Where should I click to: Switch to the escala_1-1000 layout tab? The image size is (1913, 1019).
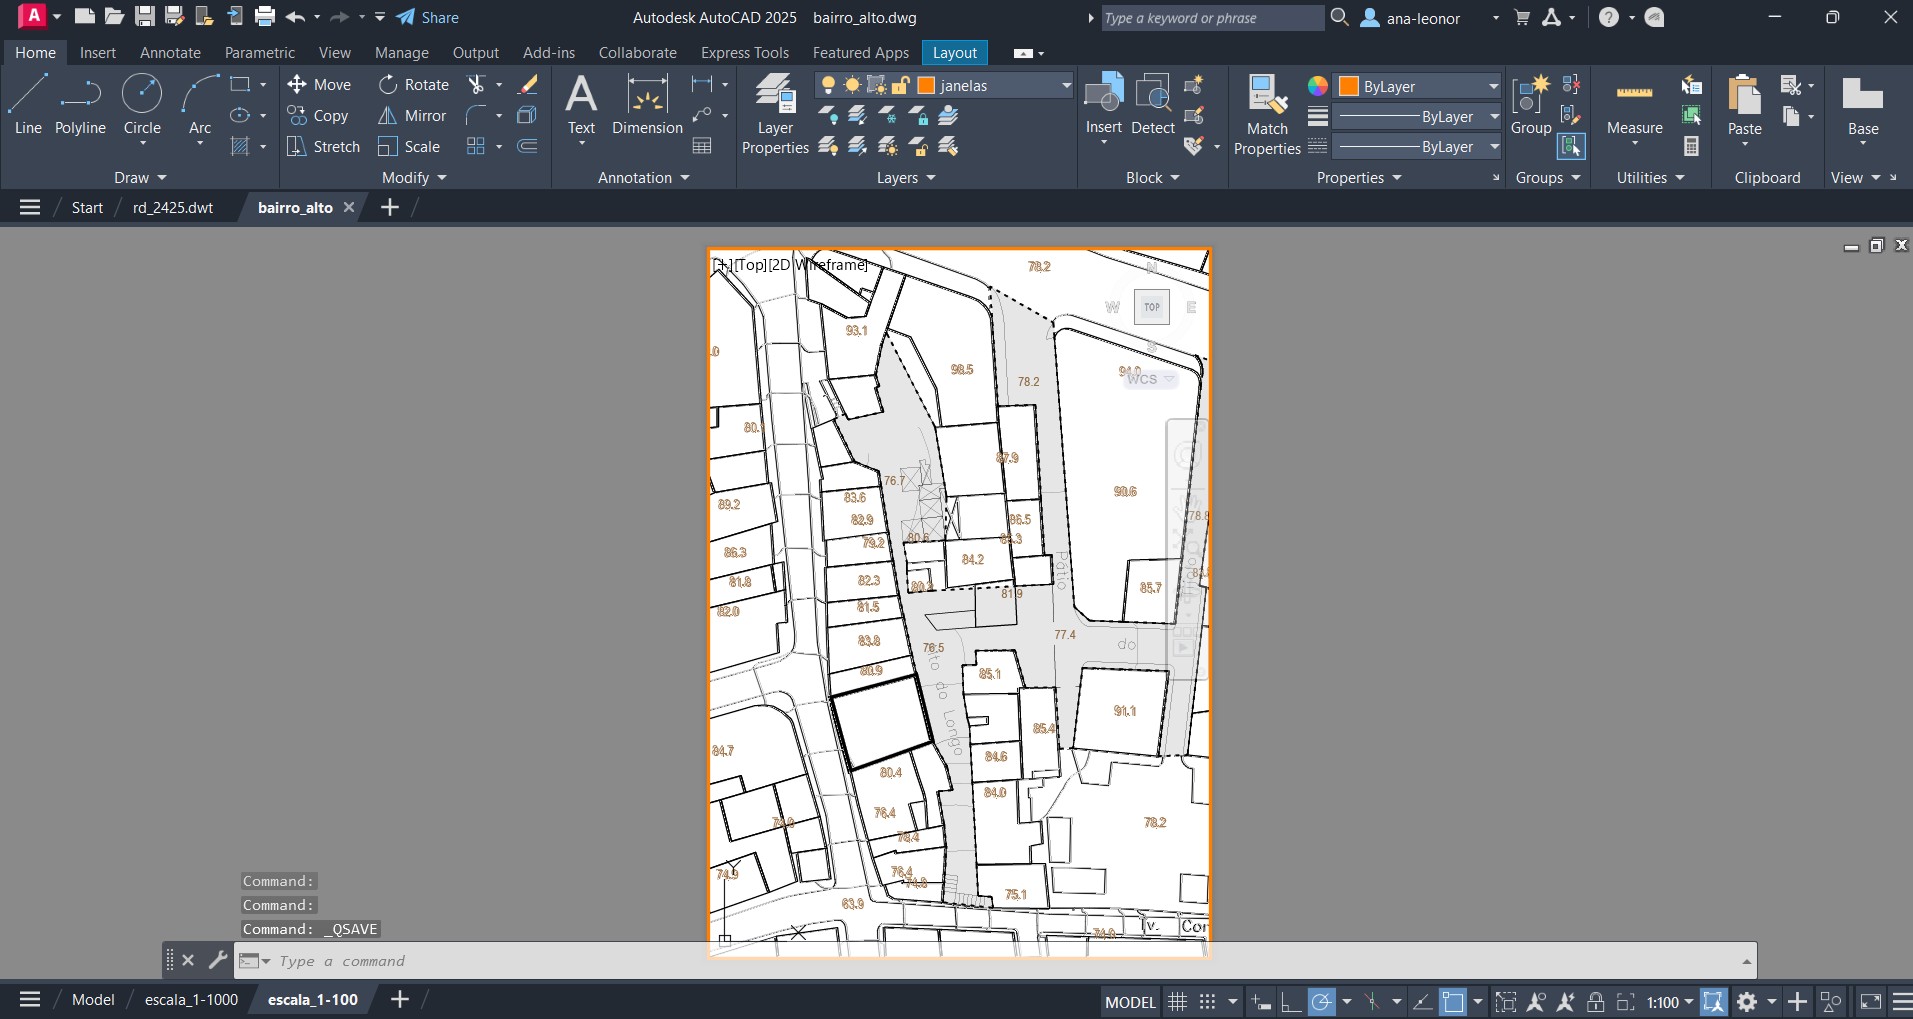point(191,999)
